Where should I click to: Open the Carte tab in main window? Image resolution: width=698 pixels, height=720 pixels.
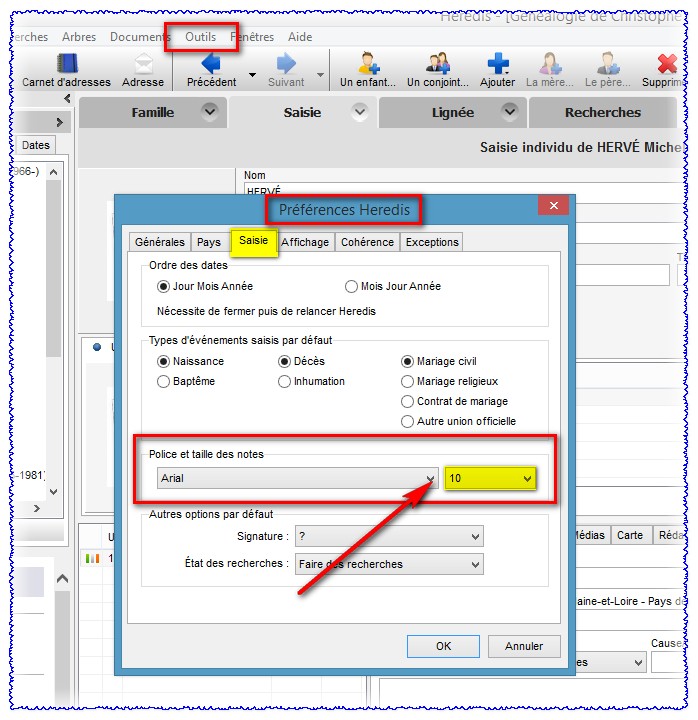pos(630,535)
